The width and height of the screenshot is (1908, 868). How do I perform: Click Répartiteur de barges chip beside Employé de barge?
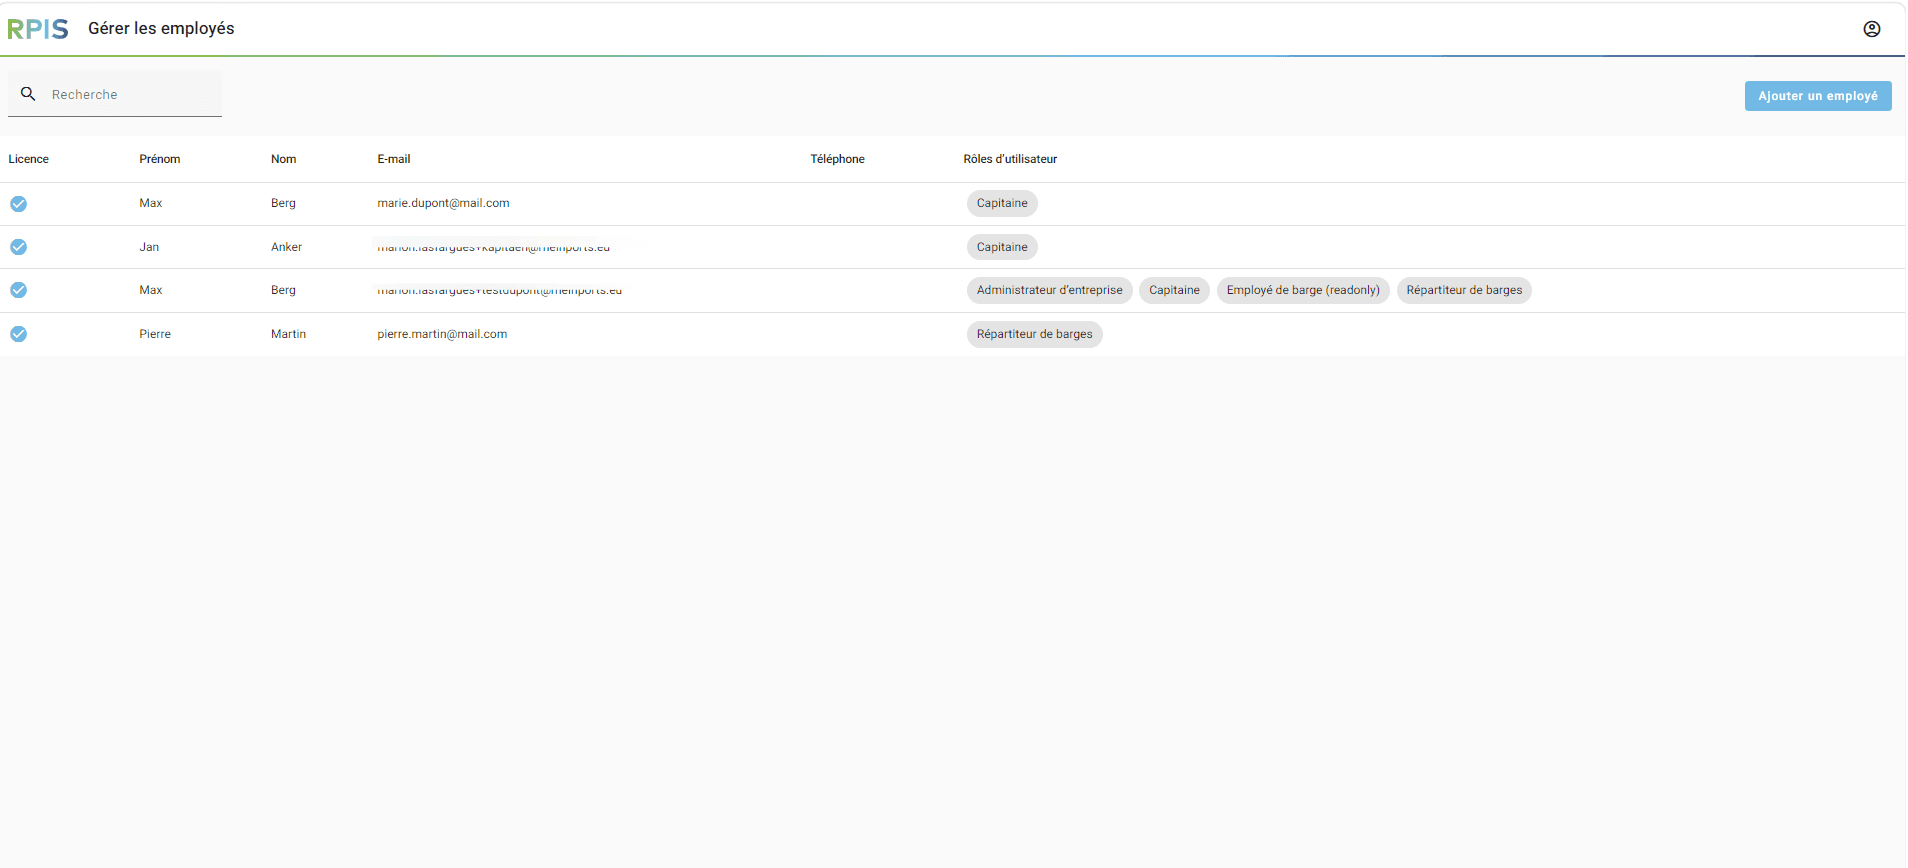tap(1464, 290)
